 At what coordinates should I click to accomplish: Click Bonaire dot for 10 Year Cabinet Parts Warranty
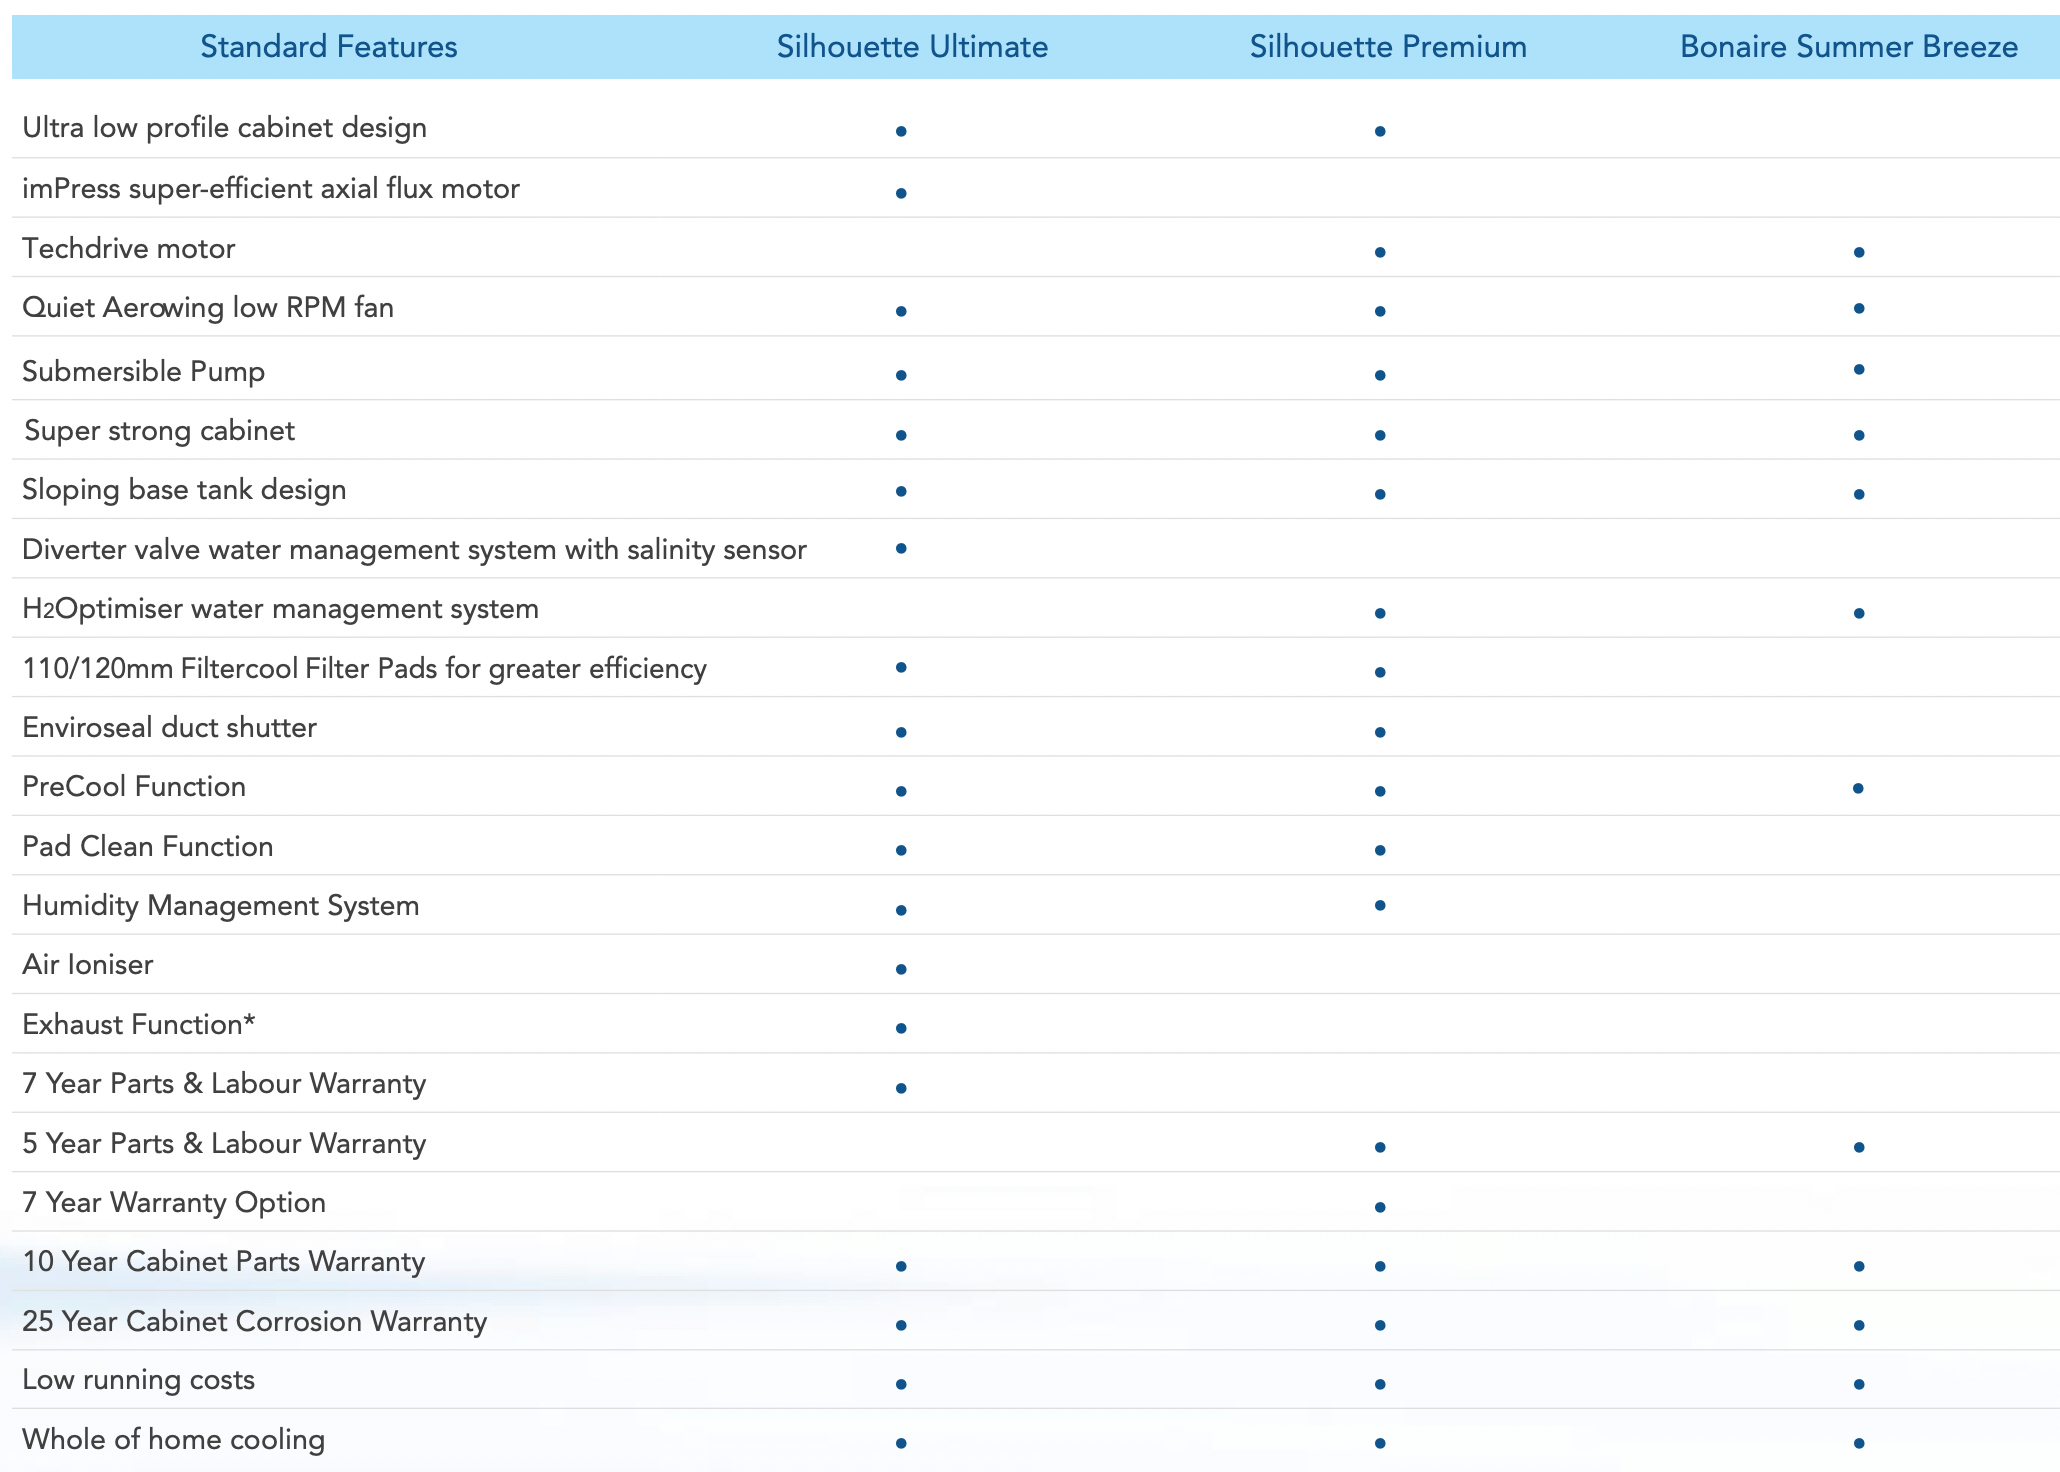[1859, 1266]
